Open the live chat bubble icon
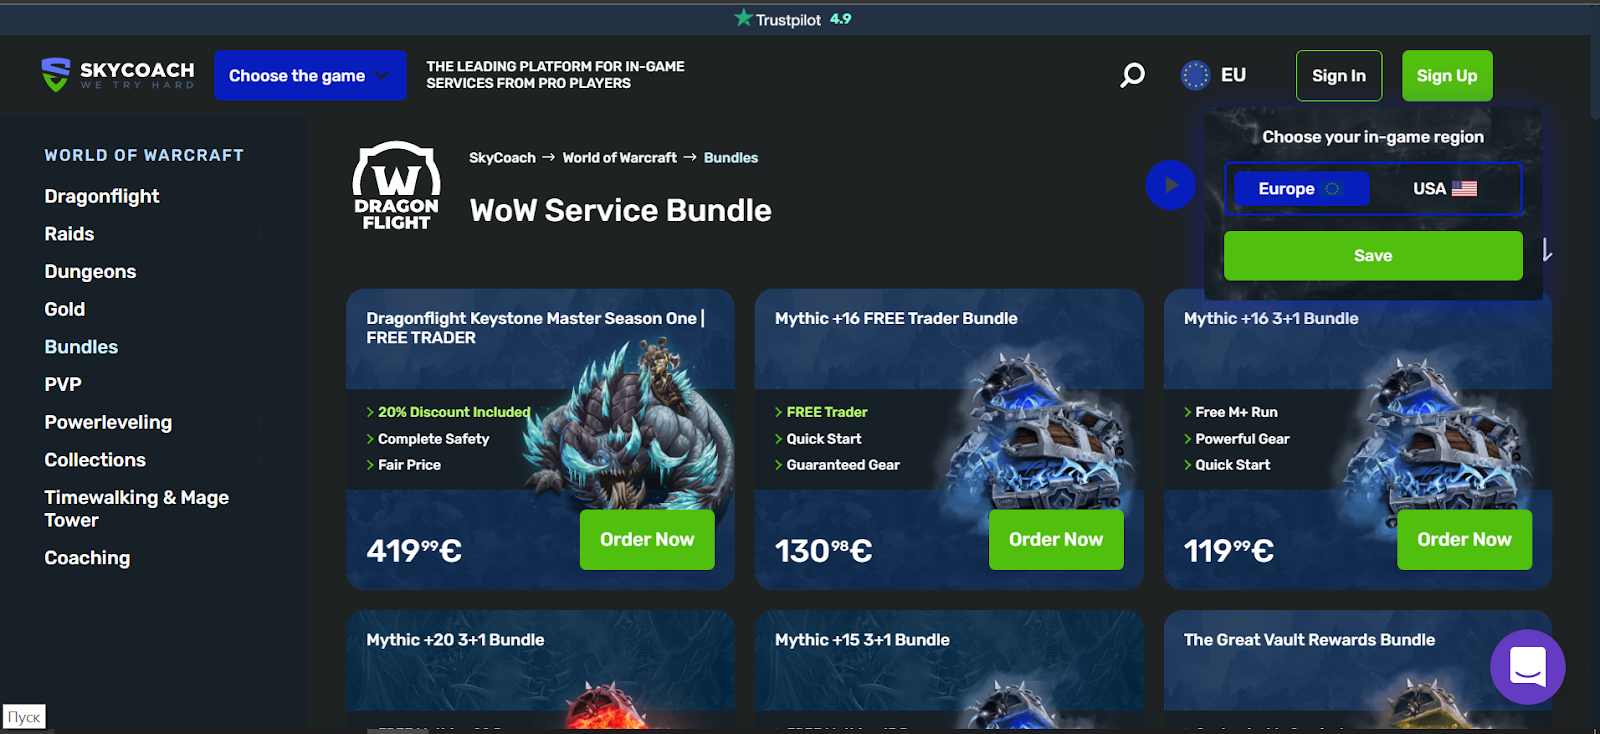The height and width of the screenshot is (734, 1600). click(1528, 667)
